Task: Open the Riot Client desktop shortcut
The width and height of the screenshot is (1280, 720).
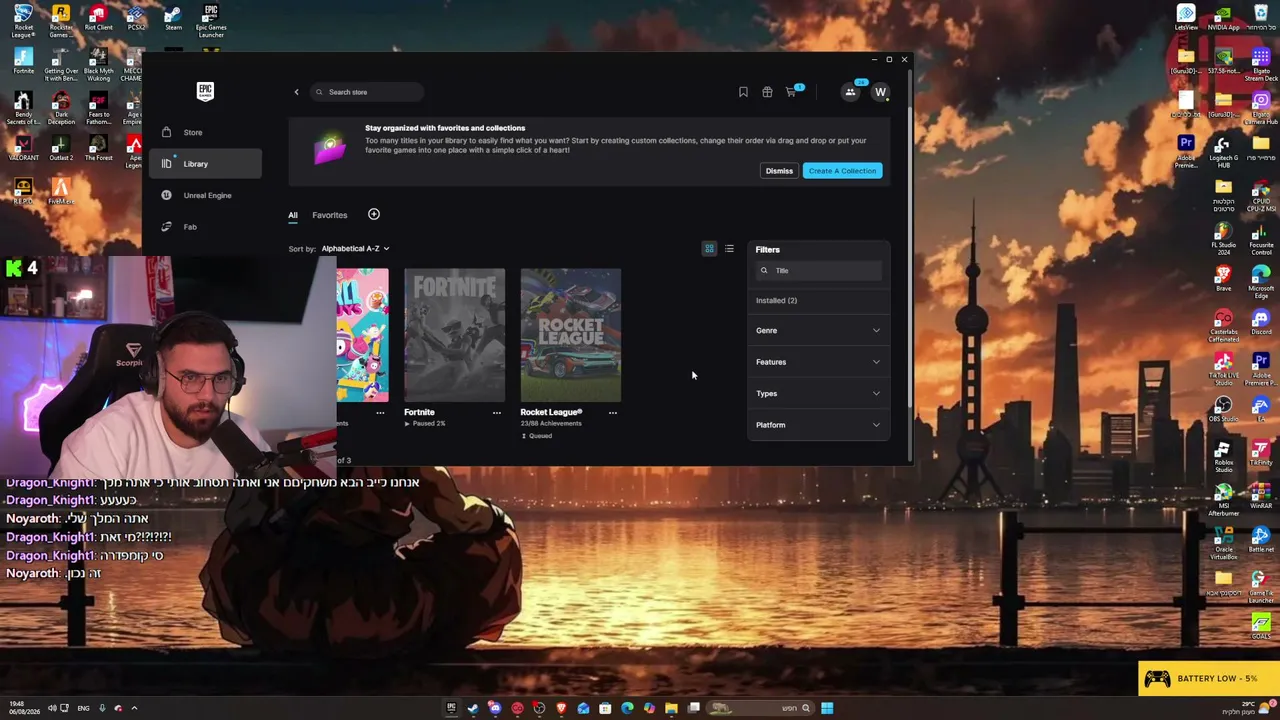Action: [98, 18]
